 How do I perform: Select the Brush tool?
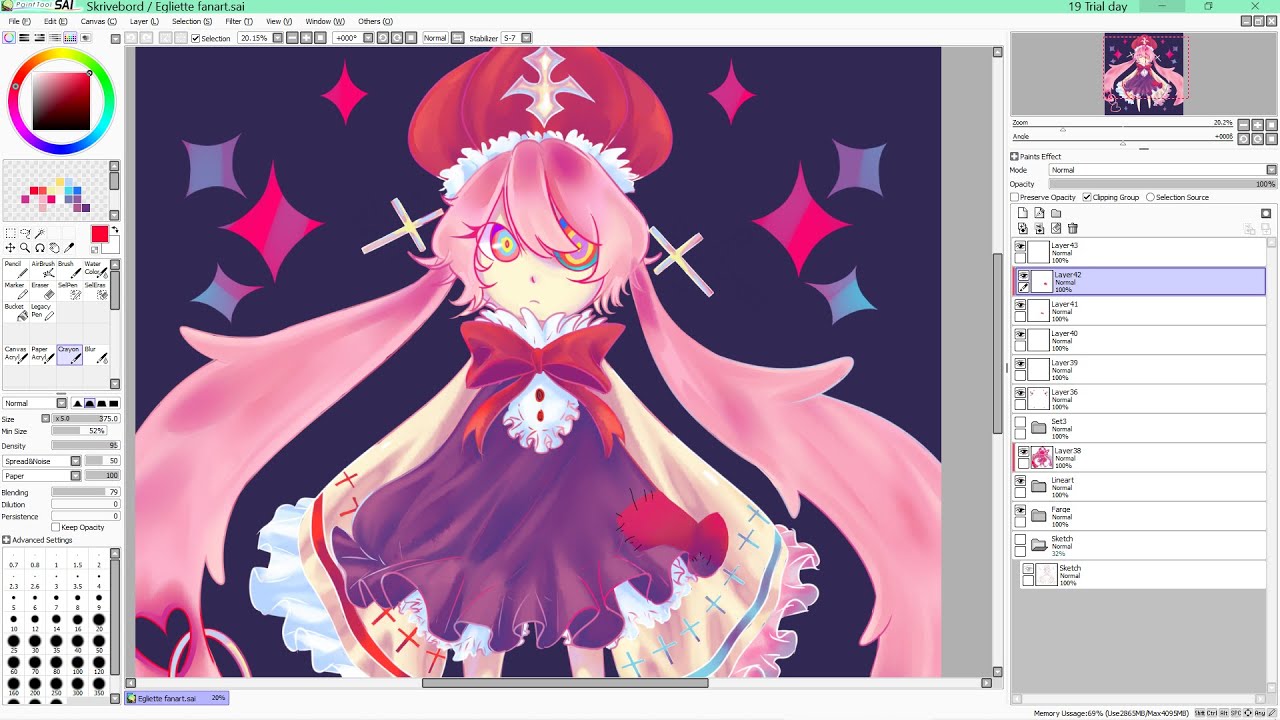click(x=69, y=270)
